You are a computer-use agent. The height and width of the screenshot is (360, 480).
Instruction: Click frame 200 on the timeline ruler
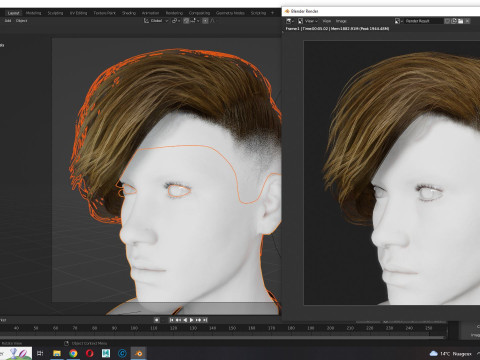[x=330, y=328]
